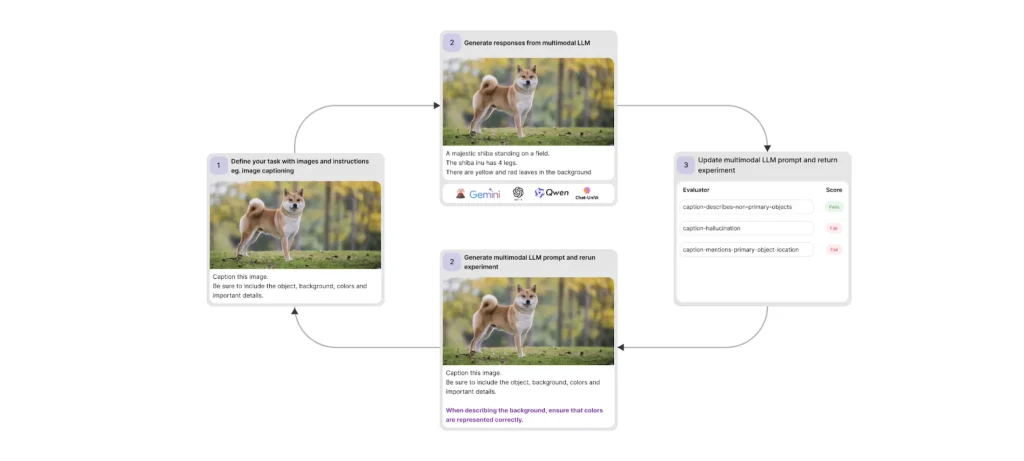Click the Fail badge beside caption-mentions-primary-object-location
The image size is (1024, 461).
834,249
